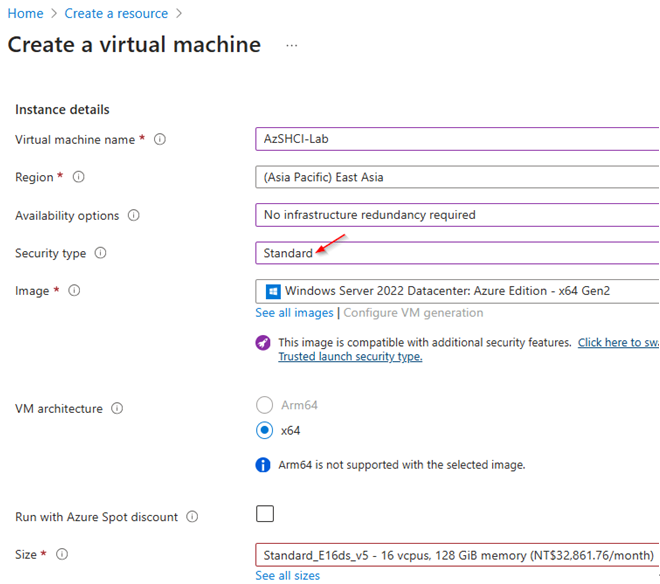660x584 pixels.
Task: Click the purple rocket security features icon
Action: 263,343
